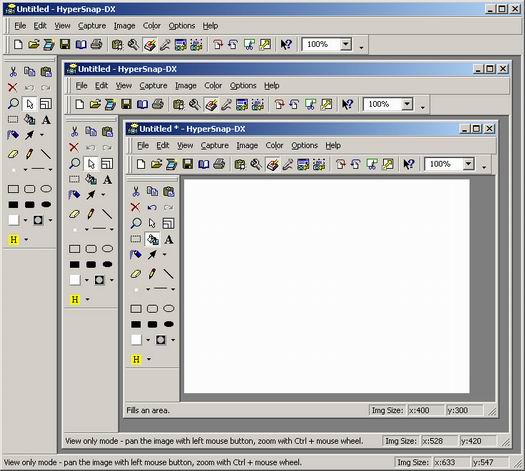The height and width of the screenshot is (471, 525).
Task: Select the Cut scissors in outermost left toolbar
Action: pos(13,72)
